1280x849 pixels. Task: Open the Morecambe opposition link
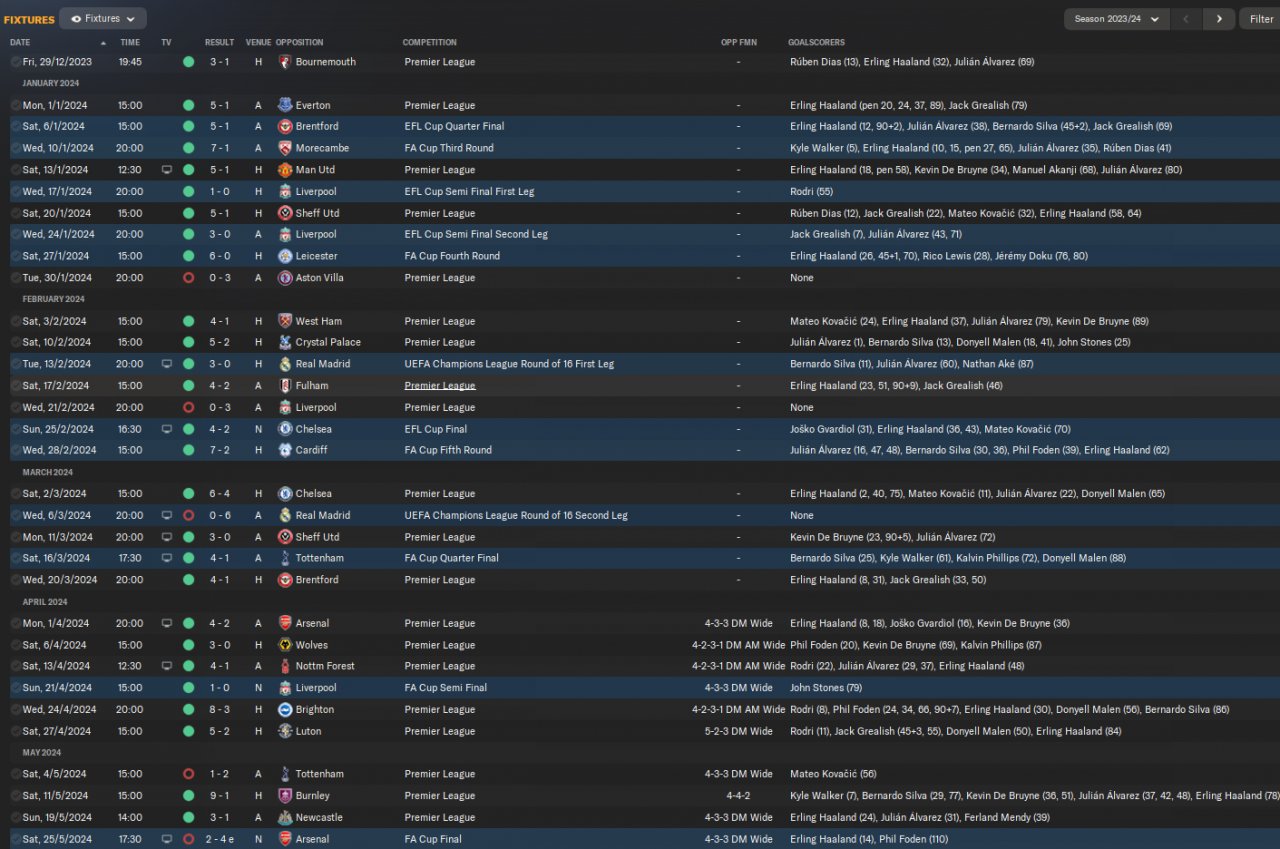pyautogui.click(x=322, y=148)
